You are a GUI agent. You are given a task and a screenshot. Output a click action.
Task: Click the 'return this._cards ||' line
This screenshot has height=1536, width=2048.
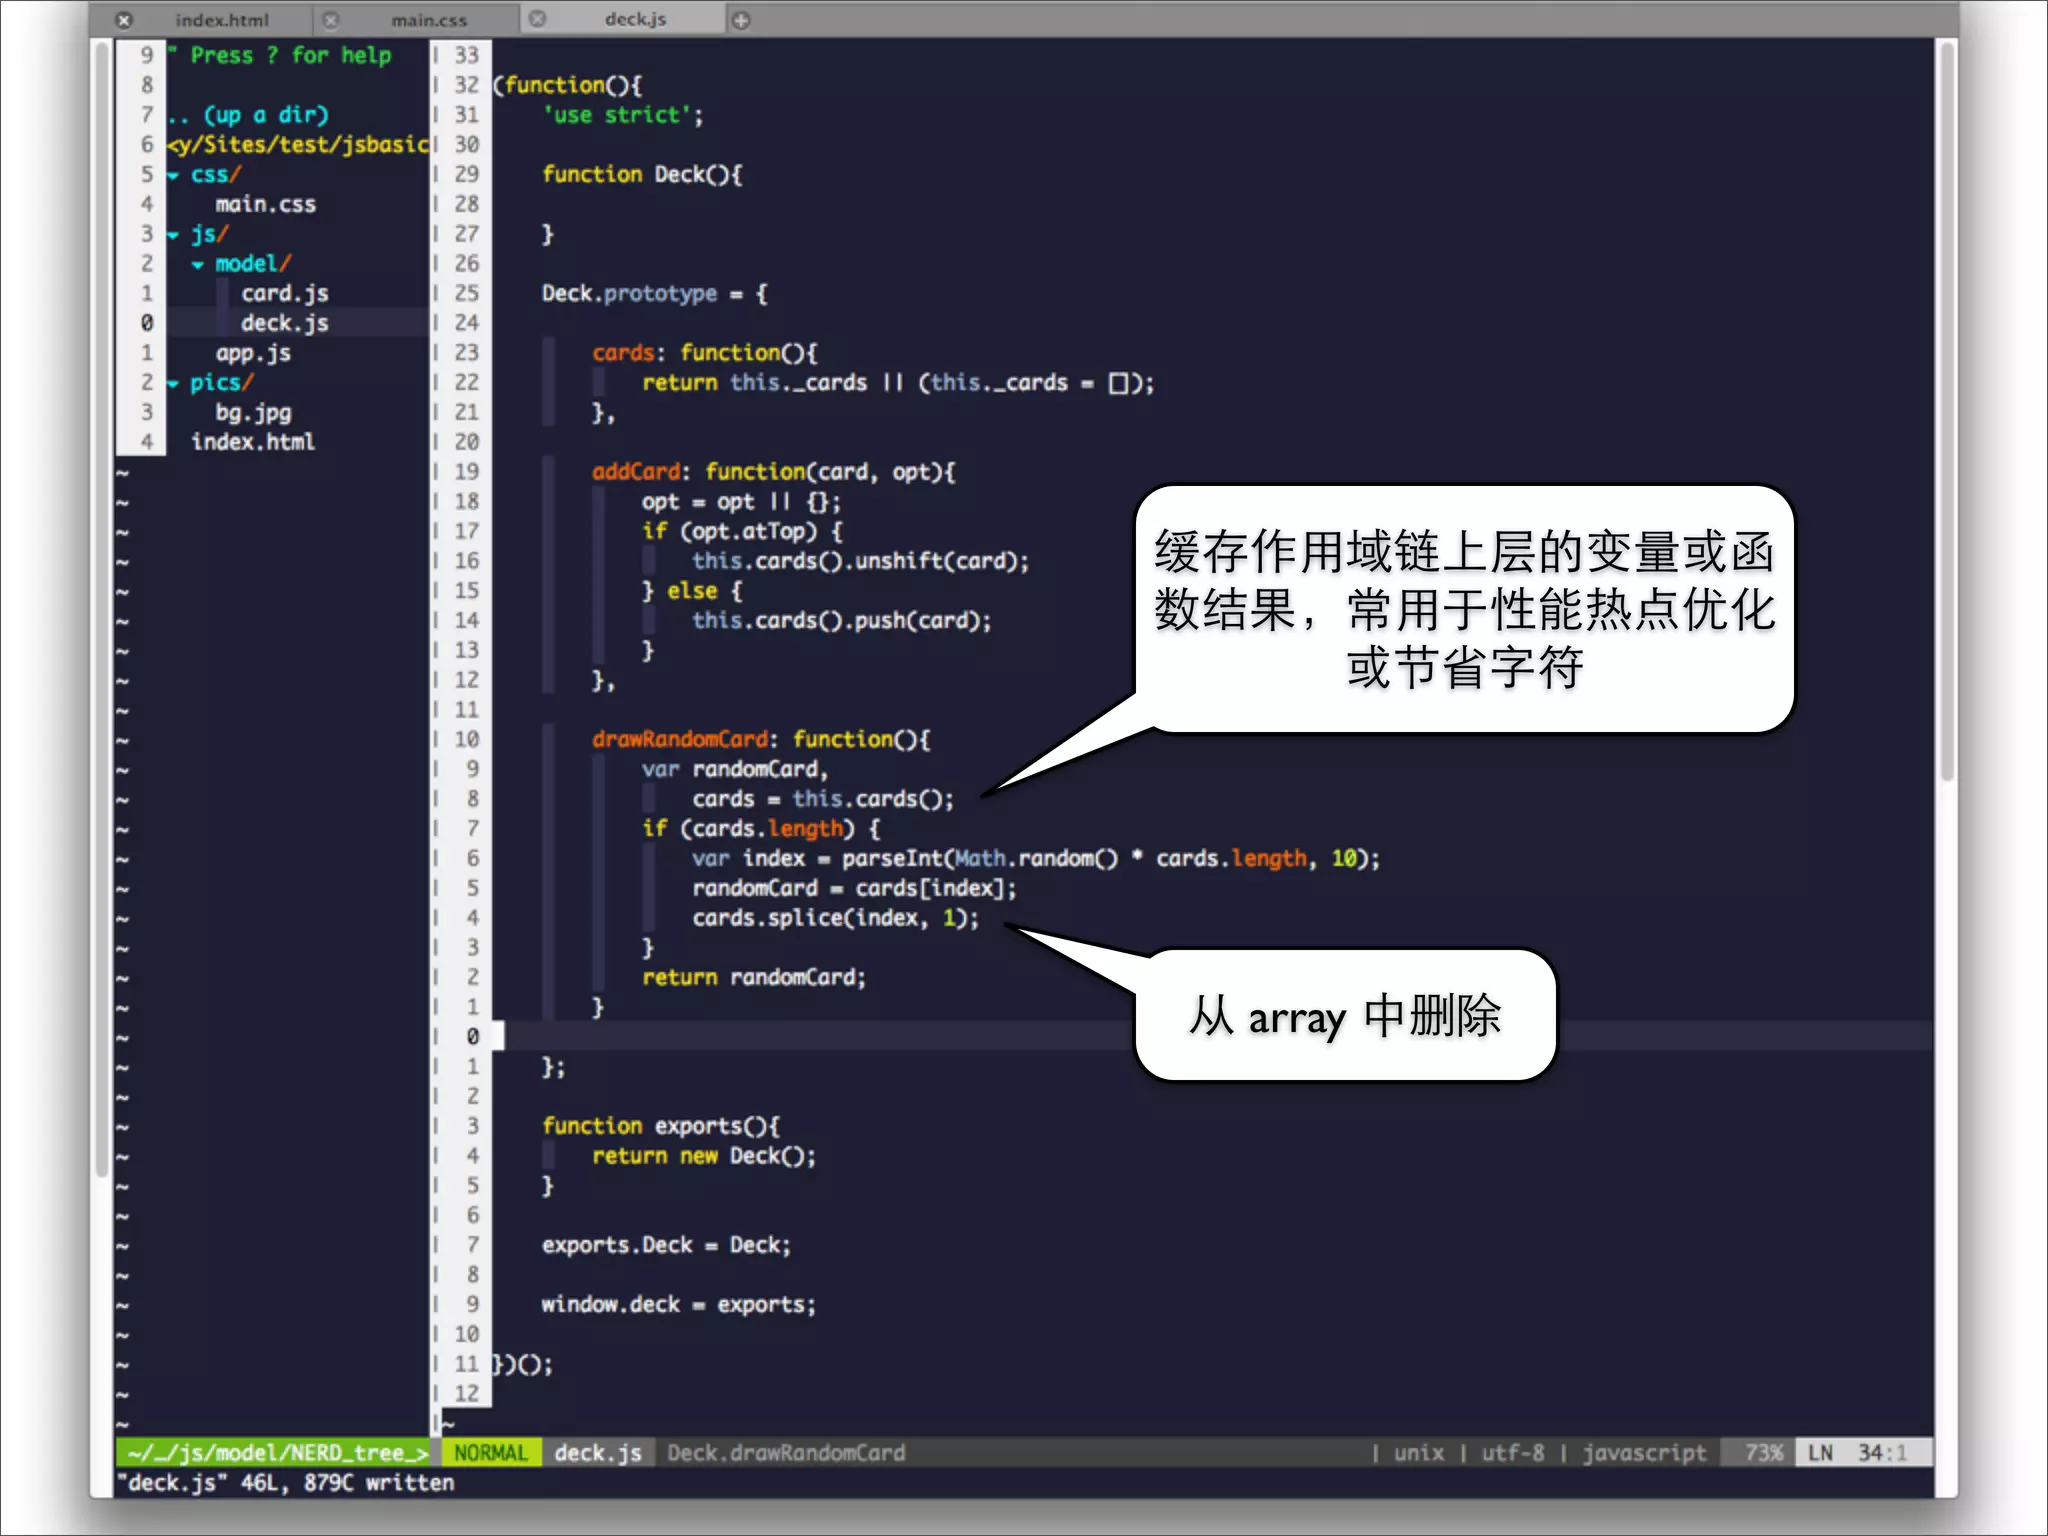[898, 383]
